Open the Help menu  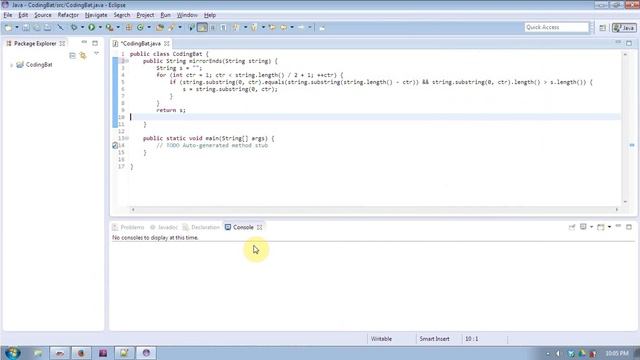click(210, 15)
